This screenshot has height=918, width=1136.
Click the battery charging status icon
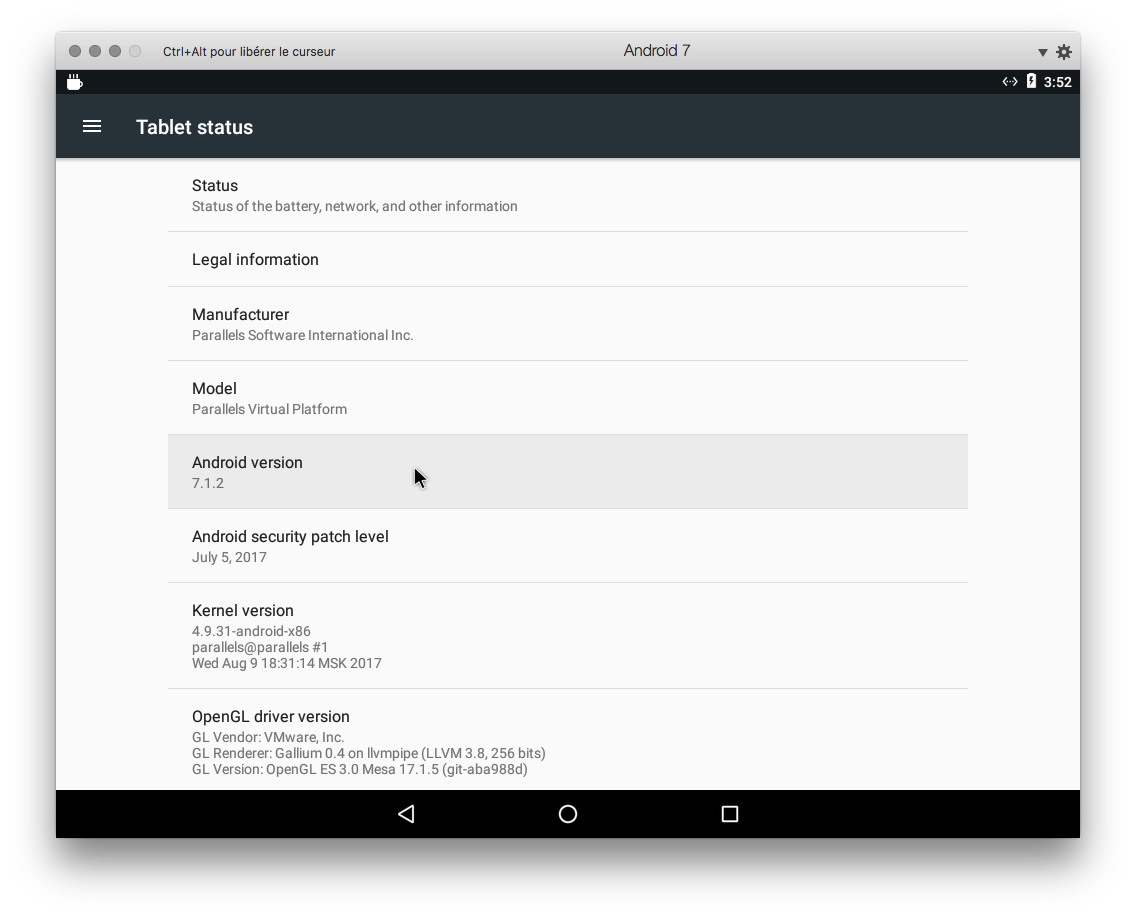[1031, 81]
